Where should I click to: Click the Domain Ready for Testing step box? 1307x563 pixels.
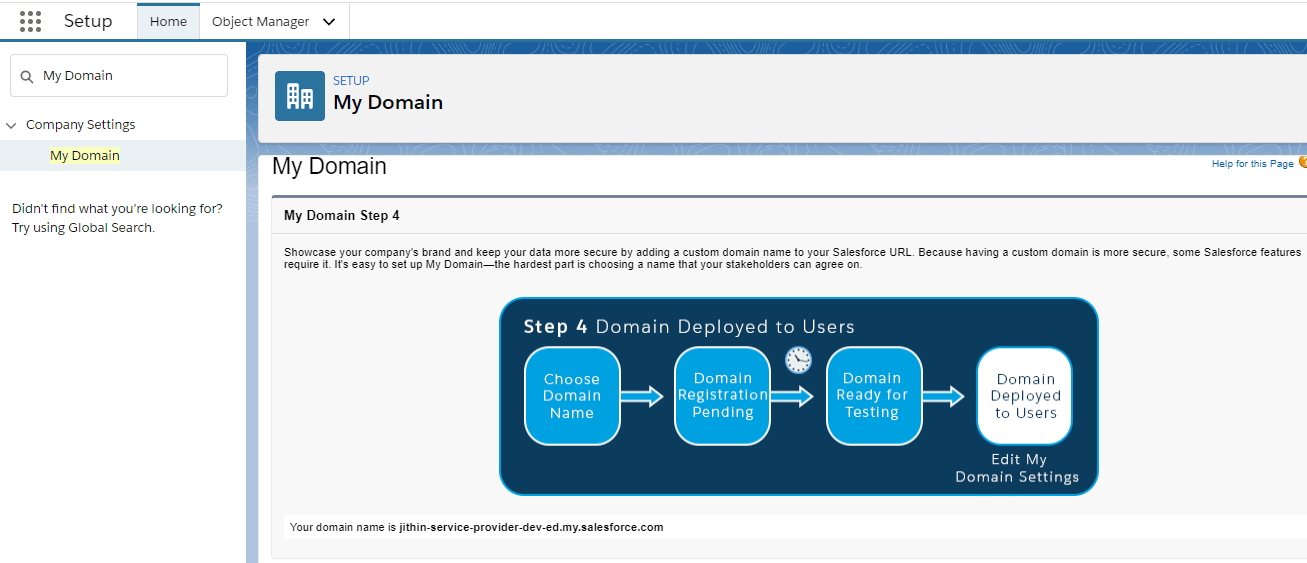(x=873, y=396)
